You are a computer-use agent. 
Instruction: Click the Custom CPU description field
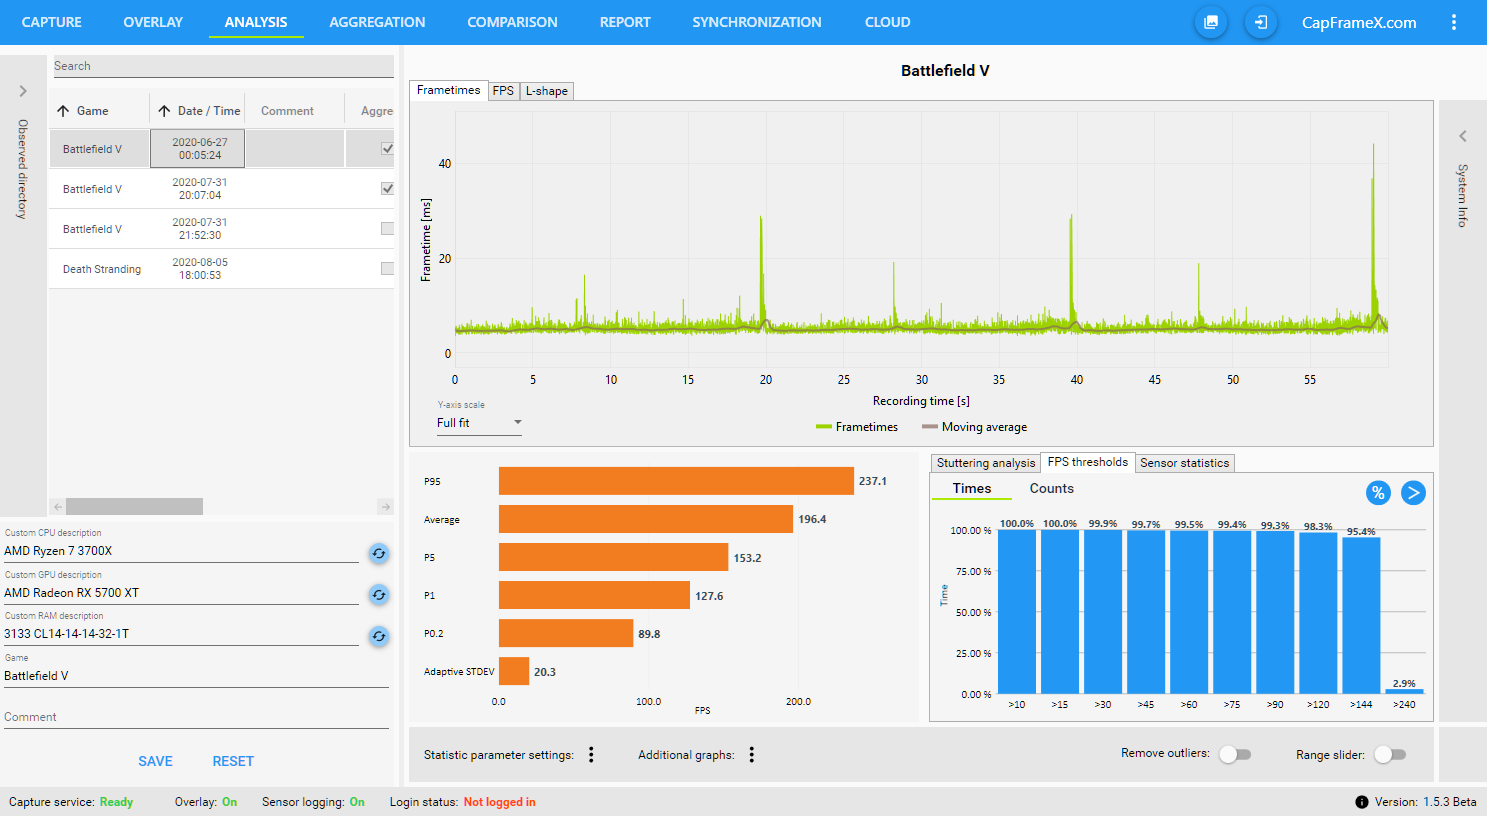coord(181,551)
